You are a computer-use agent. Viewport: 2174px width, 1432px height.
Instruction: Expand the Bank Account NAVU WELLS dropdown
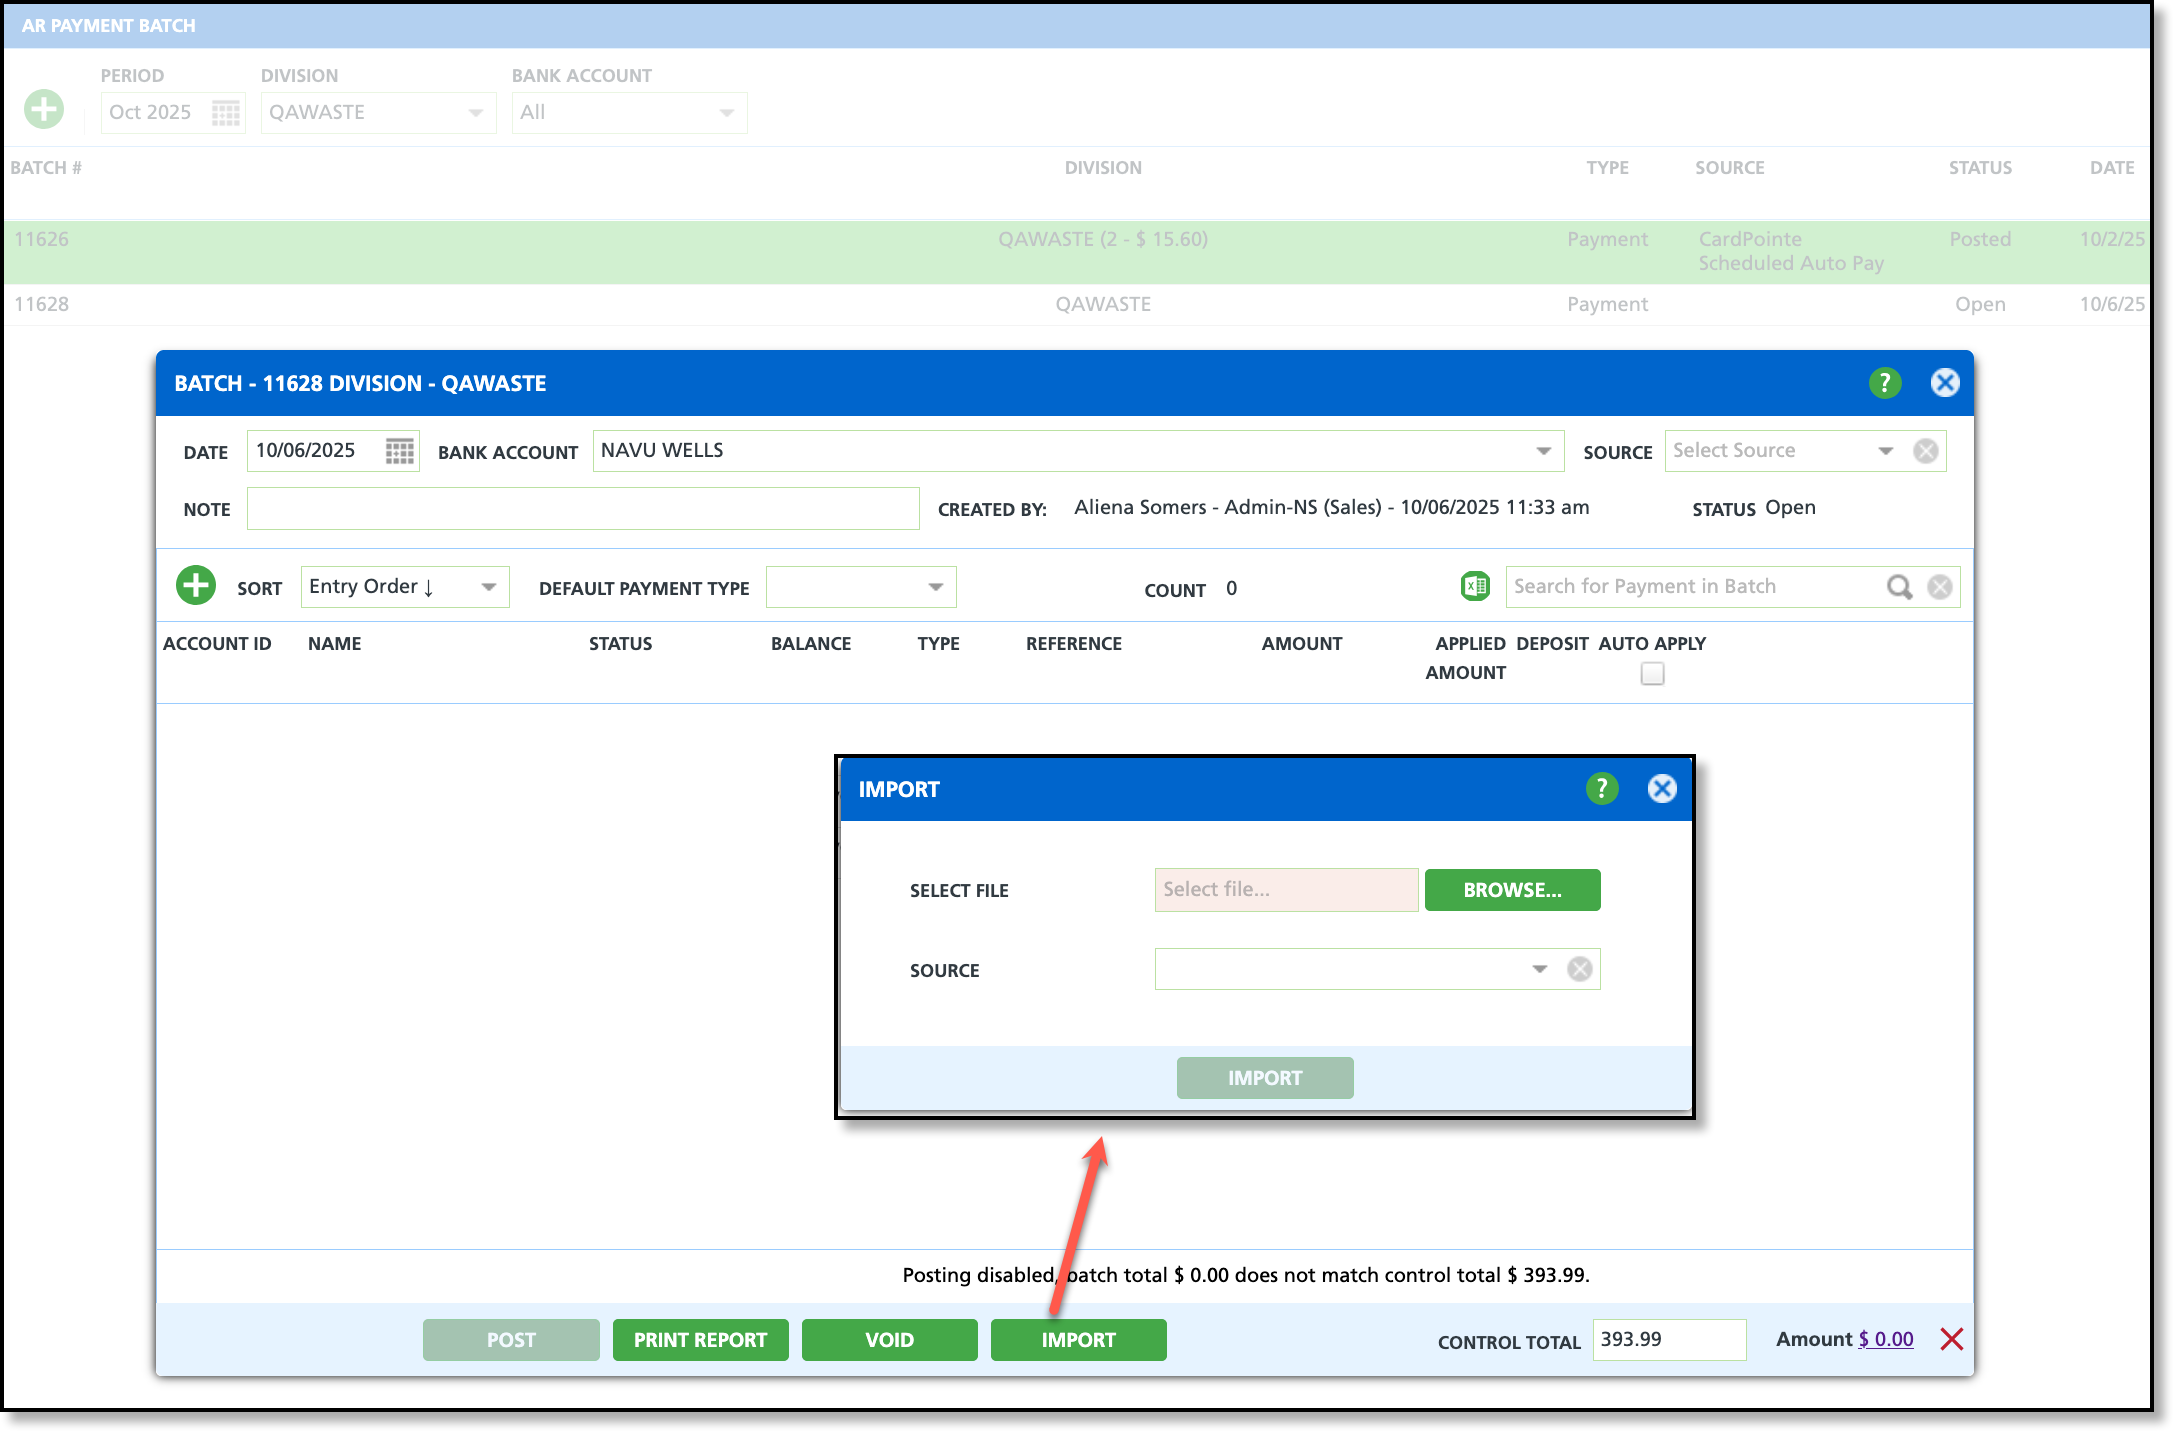pyautogui.click(x=1543, y=451)
